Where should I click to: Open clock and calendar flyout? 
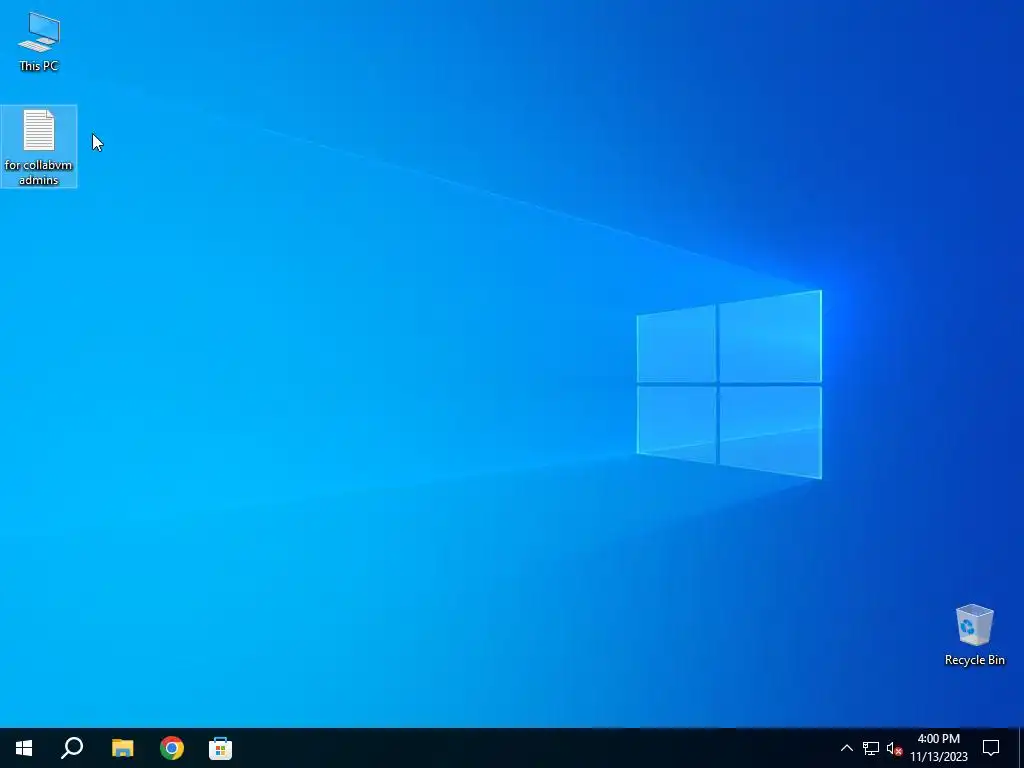[x=939, y=748]
